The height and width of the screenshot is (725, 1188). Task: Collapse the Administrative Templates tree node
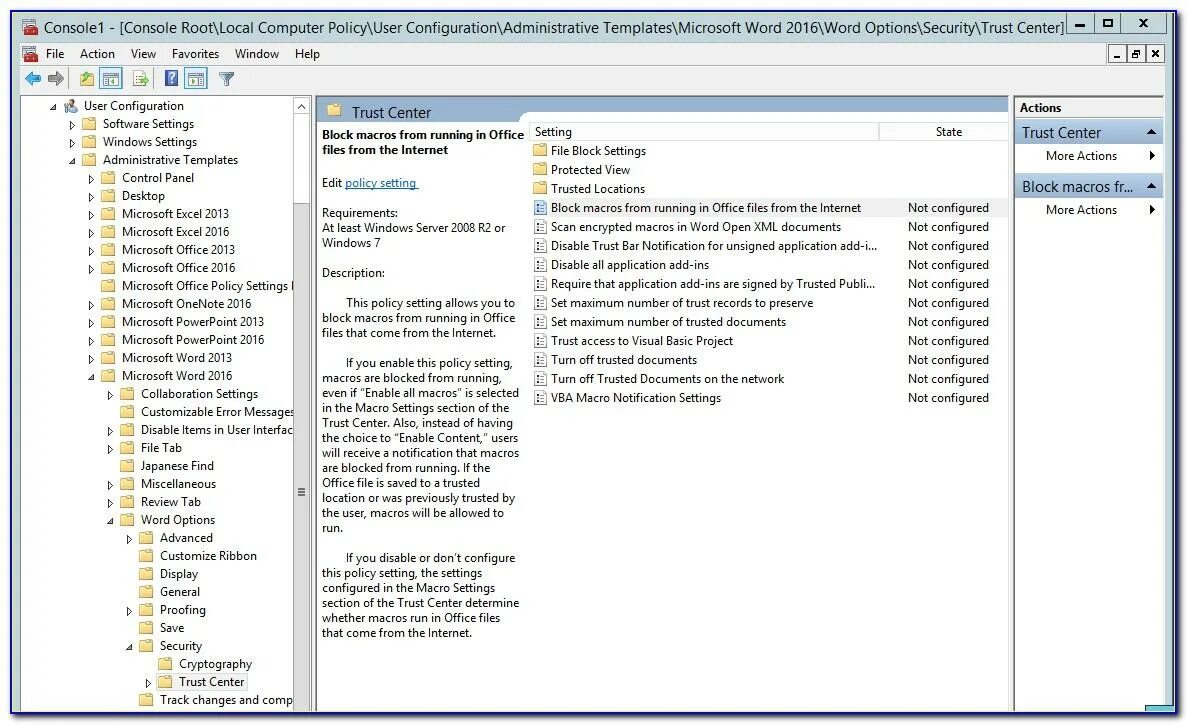[72, 161]
